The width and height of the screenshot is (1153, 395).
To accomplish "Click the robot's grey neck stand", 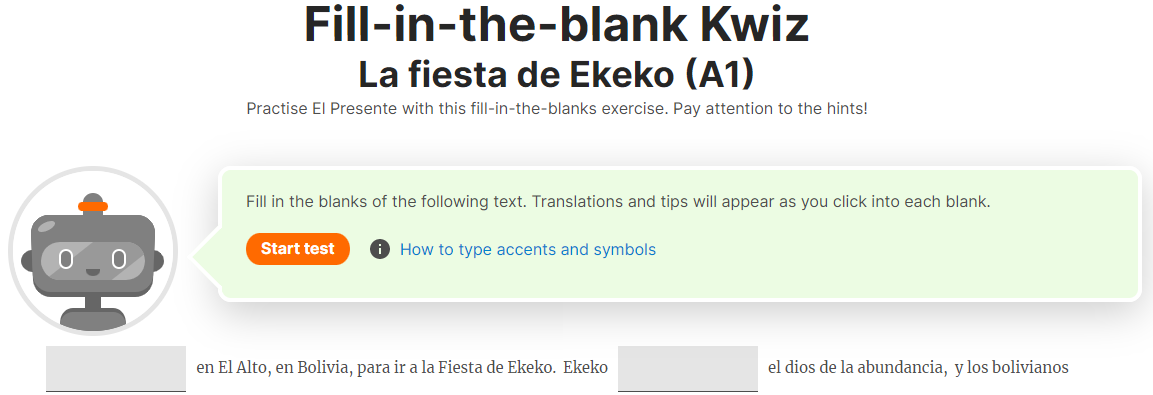I will pos(93,304).
